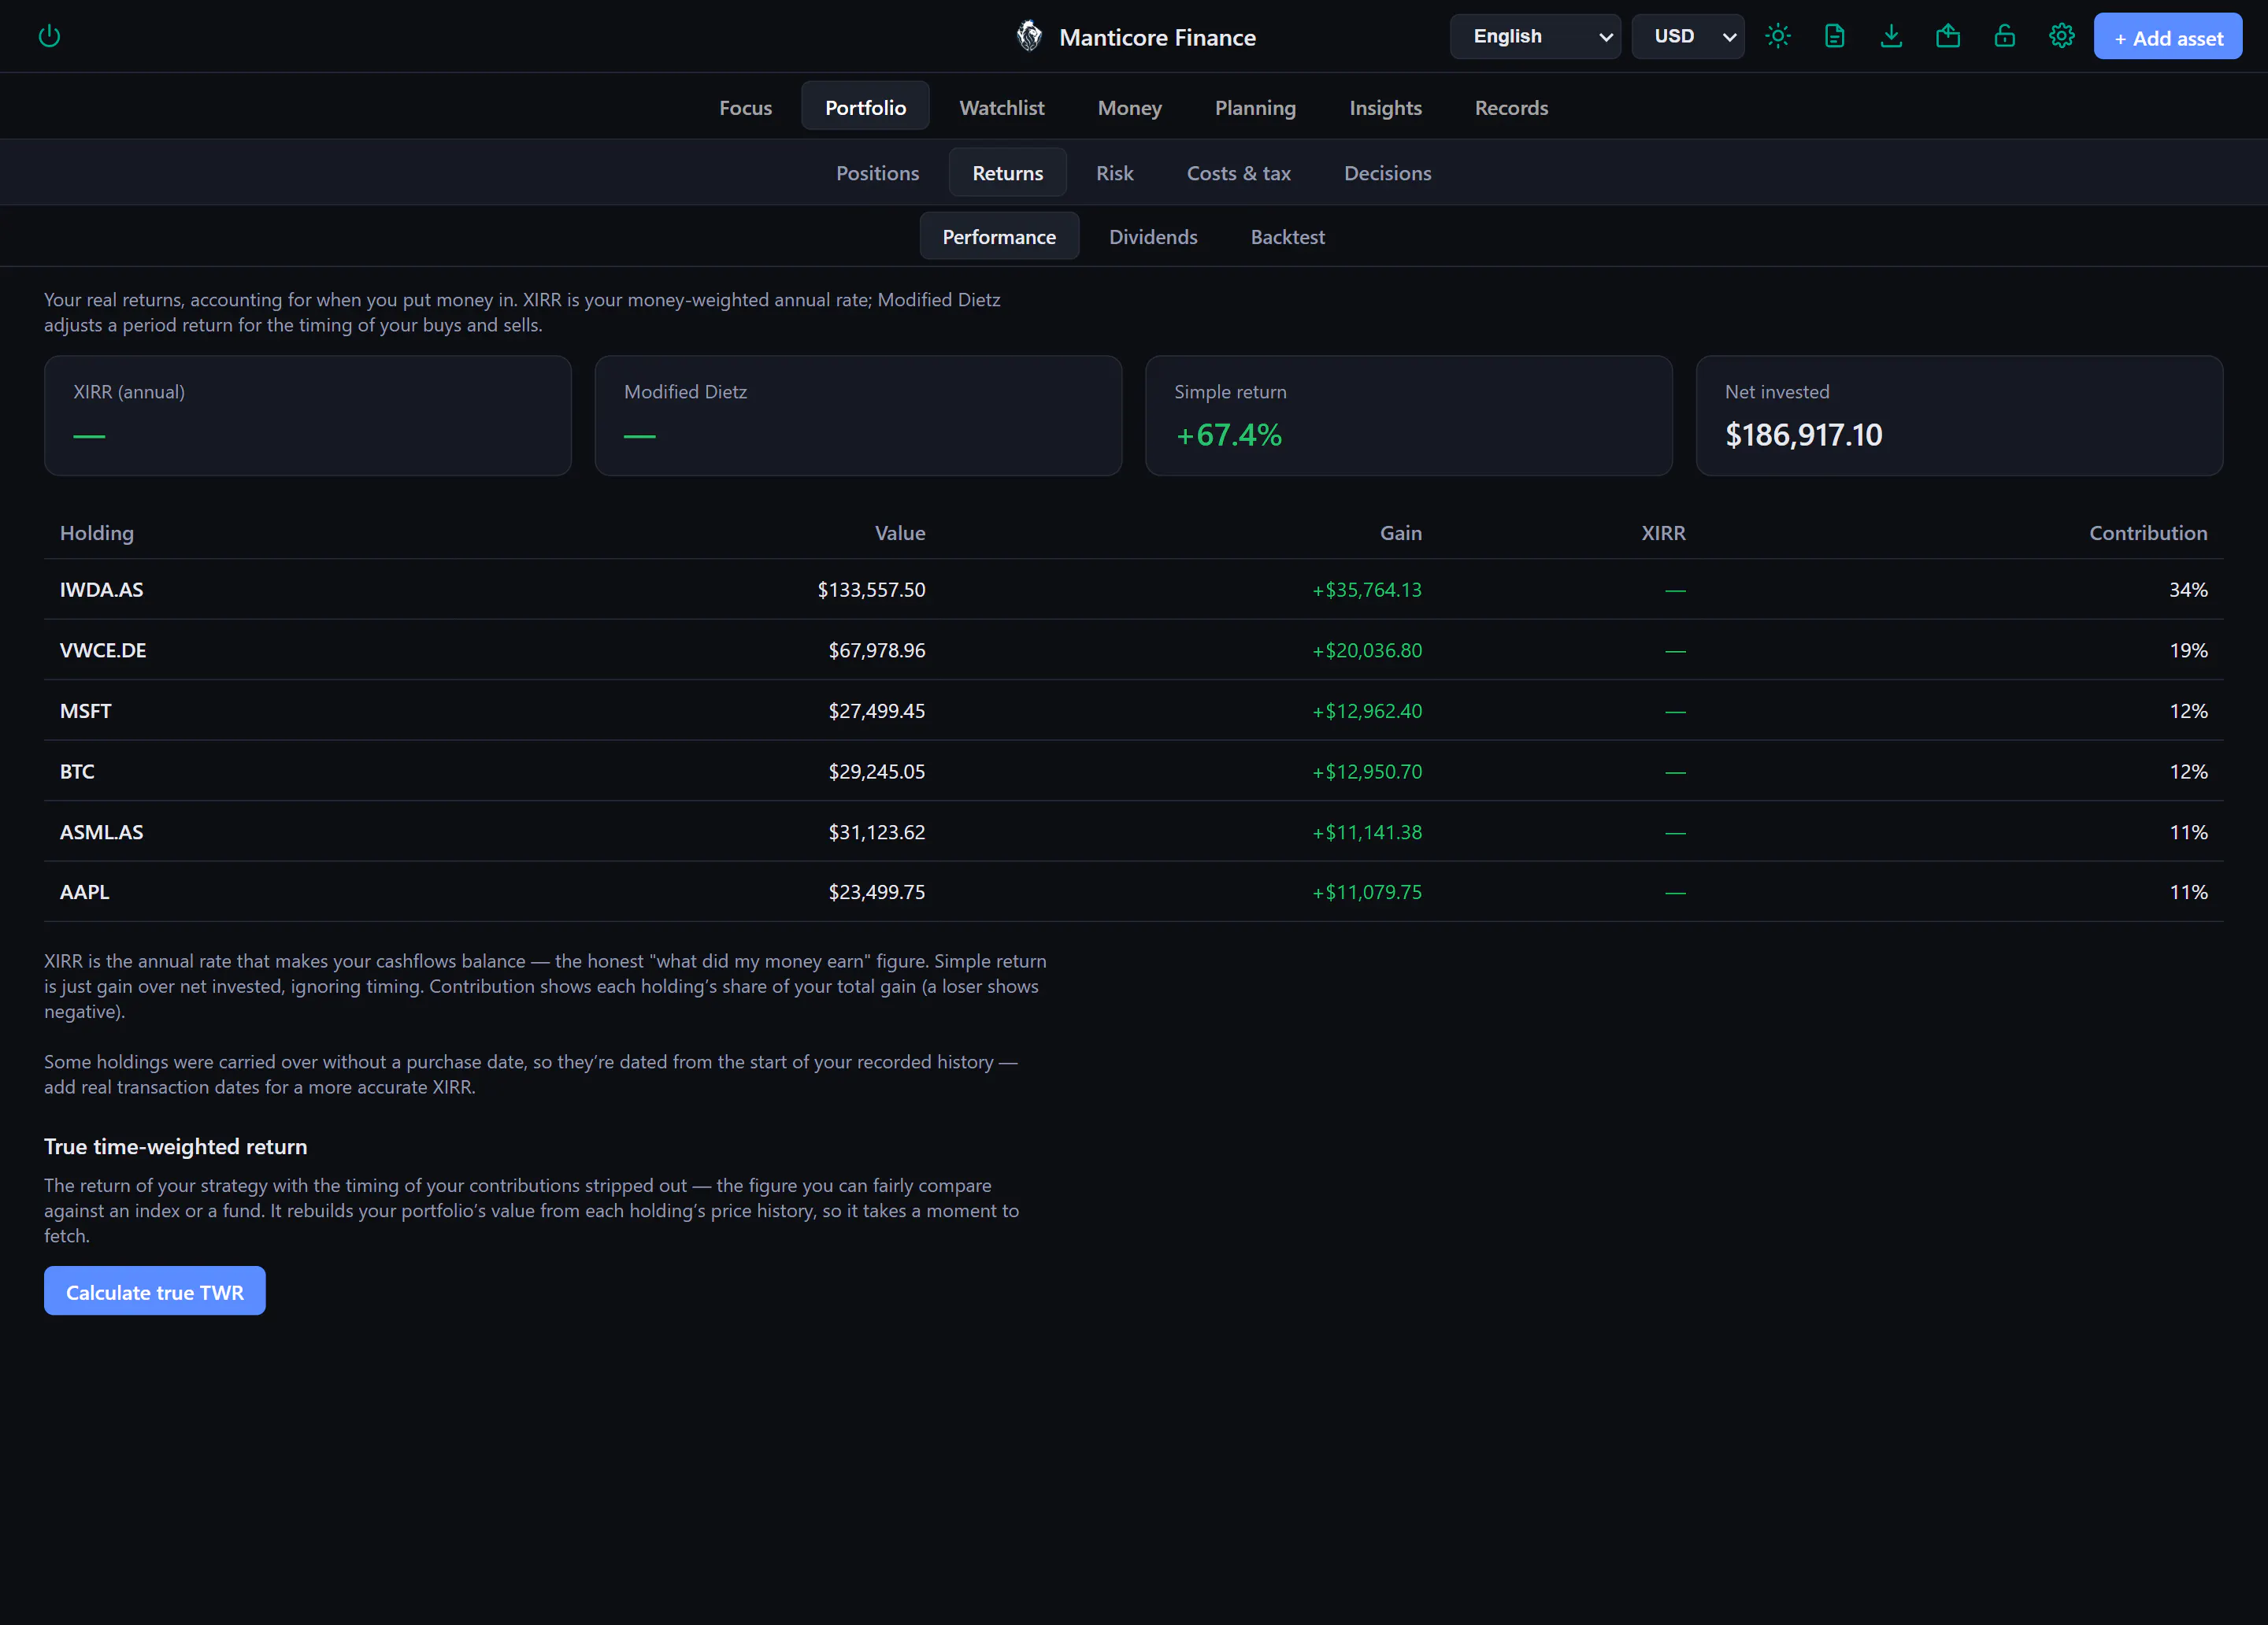Click the +$12,950.70 gain cell
This screenshot has height=1625, width=2268.
pos(1367,771)
